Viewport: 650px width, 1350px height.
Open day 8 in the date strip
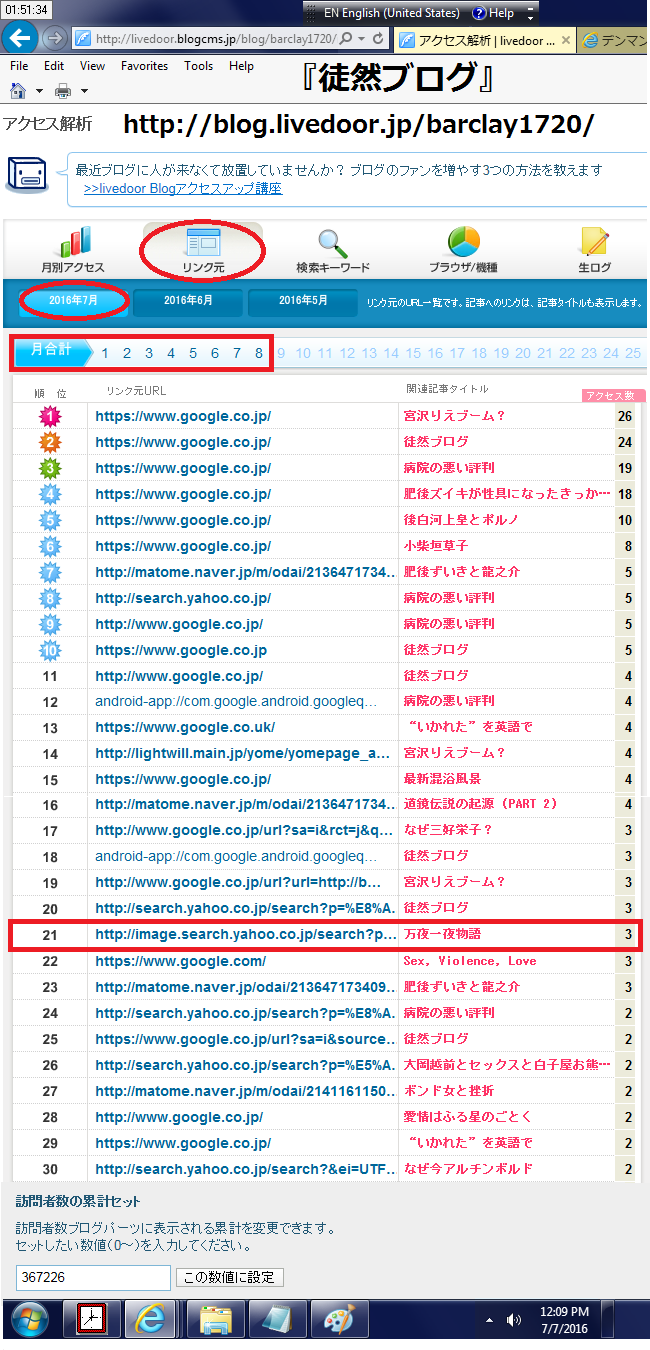click(258, 353)
